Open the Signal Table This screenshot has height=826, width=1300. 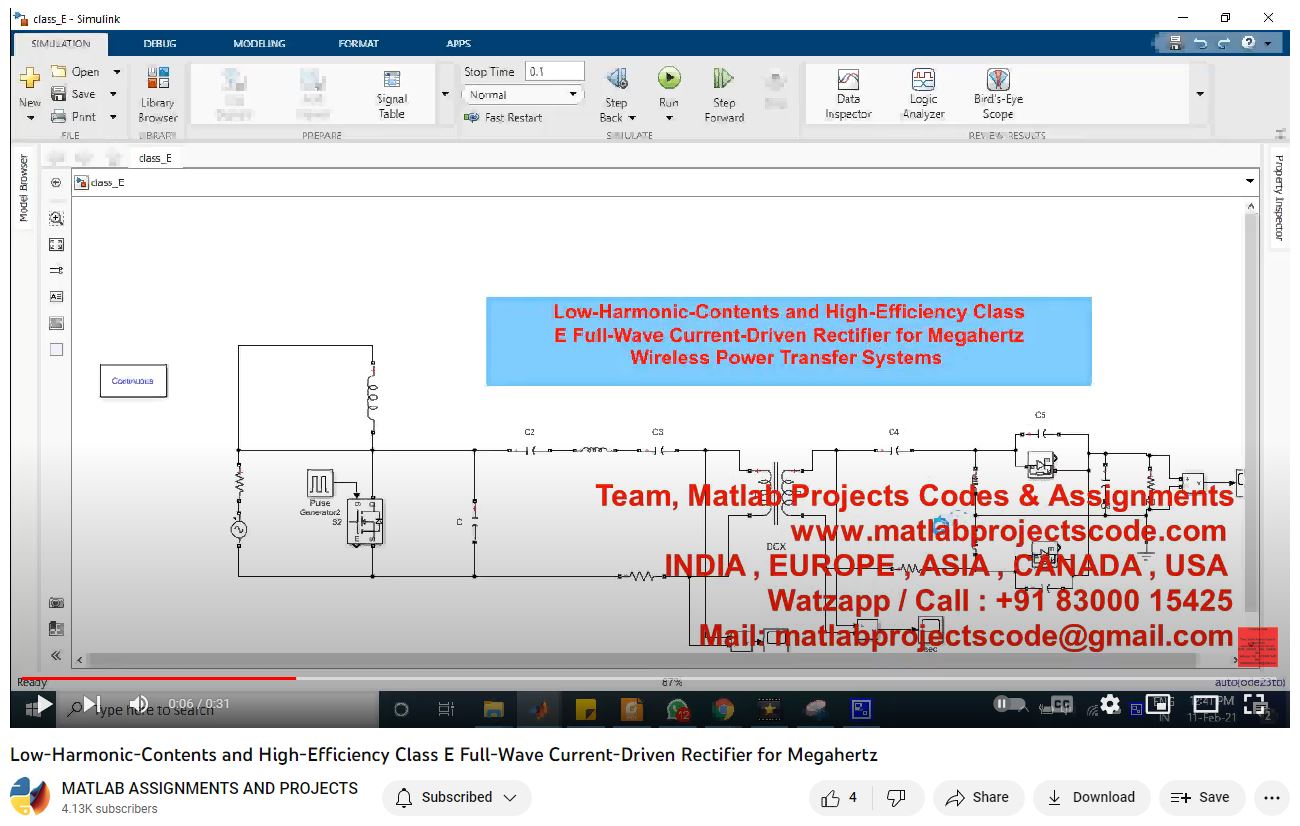tap(392, 93)
